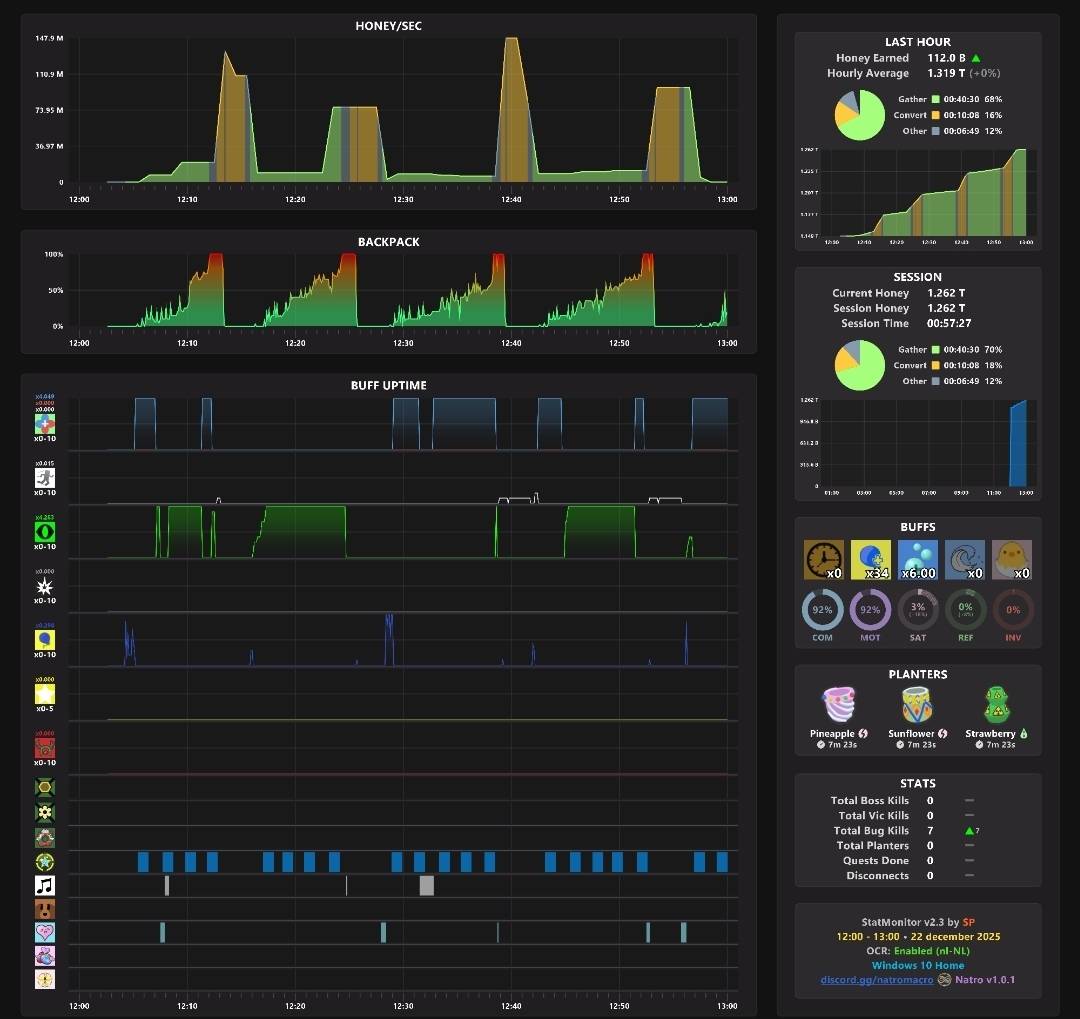Click the Natro v1.0.1 label

[984, 980]
